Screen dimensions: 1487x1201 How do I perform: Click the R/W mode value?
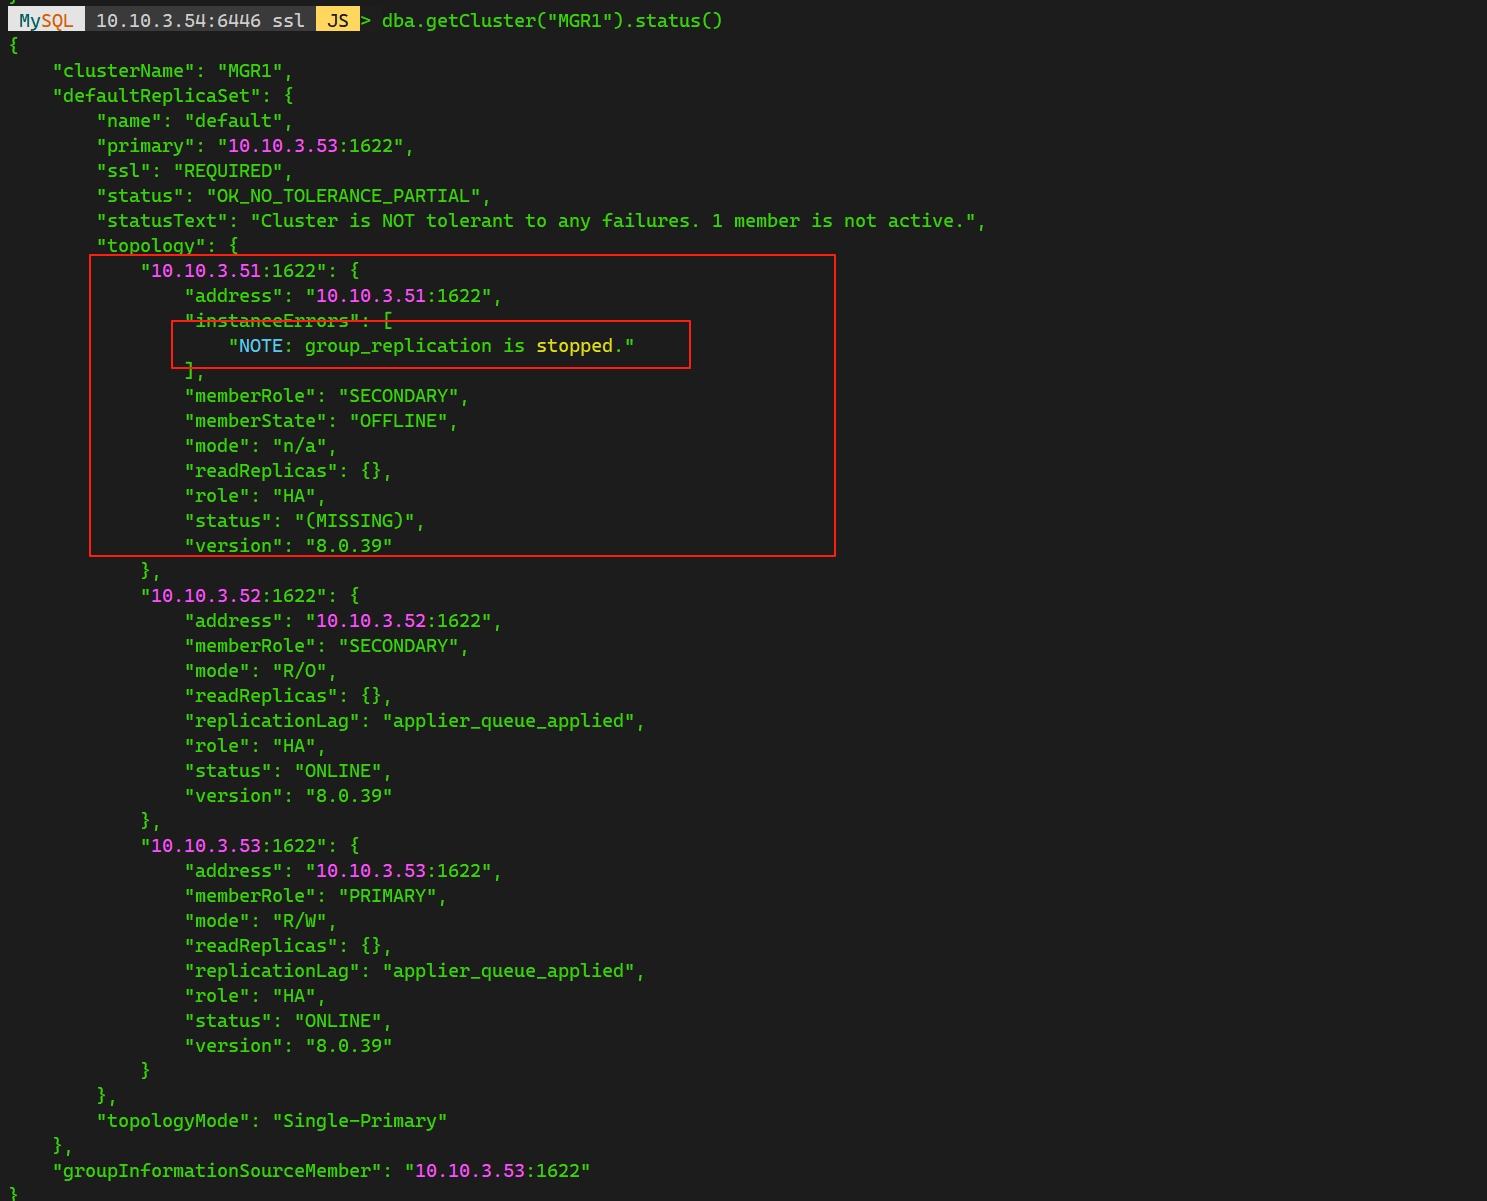coord(299,921)
